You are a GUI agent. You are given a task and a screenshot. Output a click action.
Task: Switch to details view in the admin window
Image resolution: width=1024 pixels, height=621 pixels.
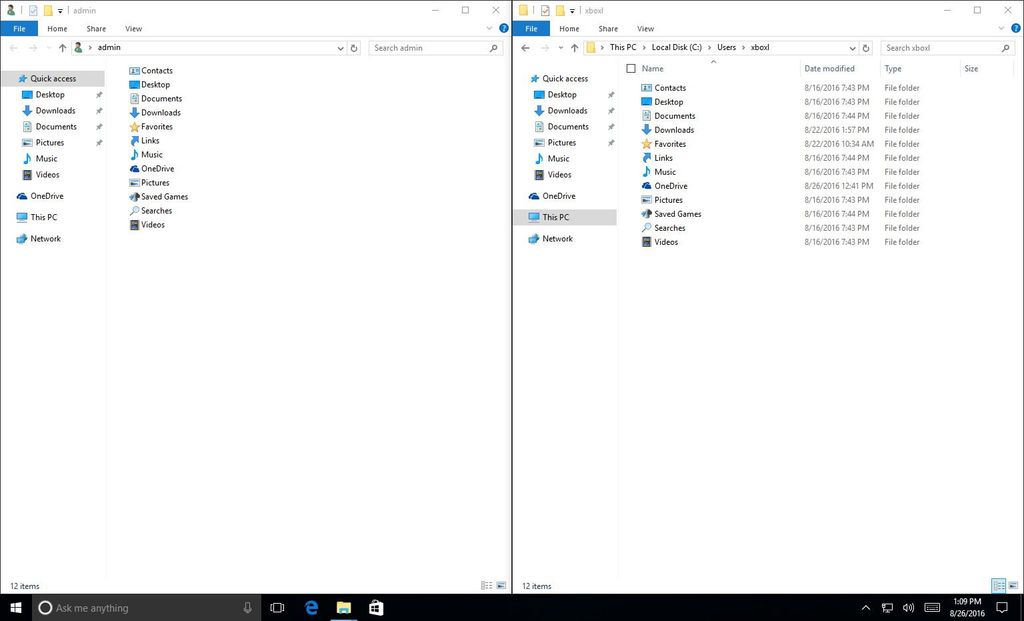[x=487, y=586]
